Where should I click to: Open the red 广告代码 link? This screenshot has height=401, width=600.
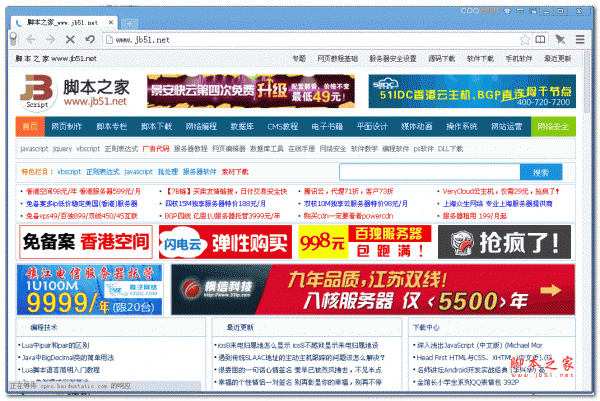pyautogui.click(x=156, y=149)
